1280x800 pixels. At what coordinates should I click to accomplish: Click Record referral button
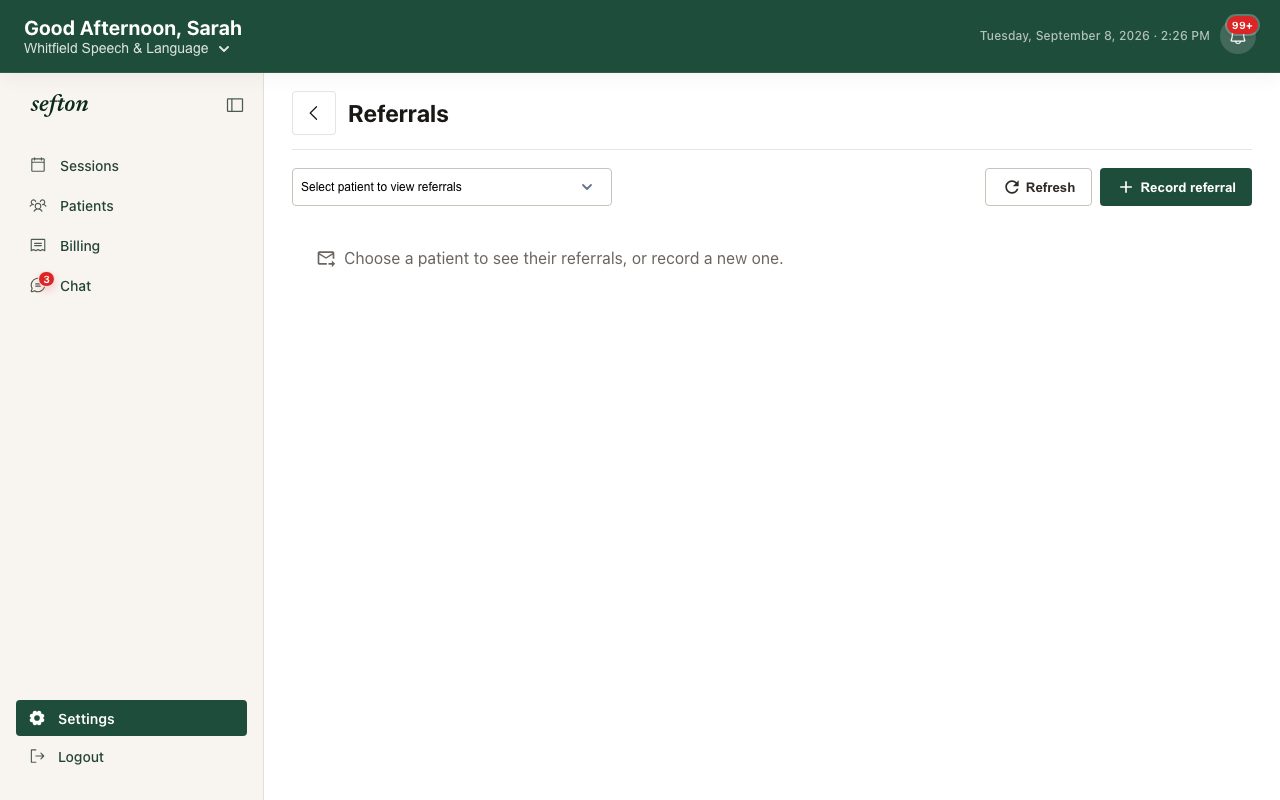click(x=1176, y=187)
